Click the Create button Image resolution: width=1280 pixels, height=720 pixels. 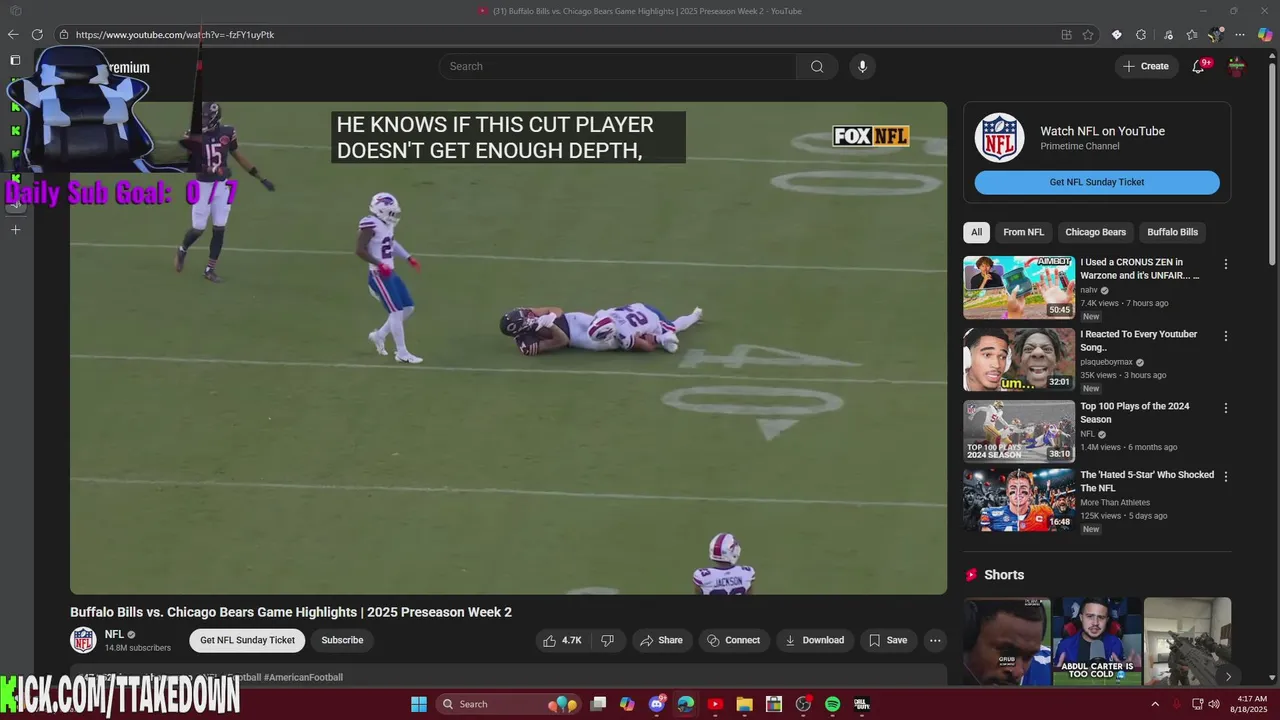(x=1146, y=66)
